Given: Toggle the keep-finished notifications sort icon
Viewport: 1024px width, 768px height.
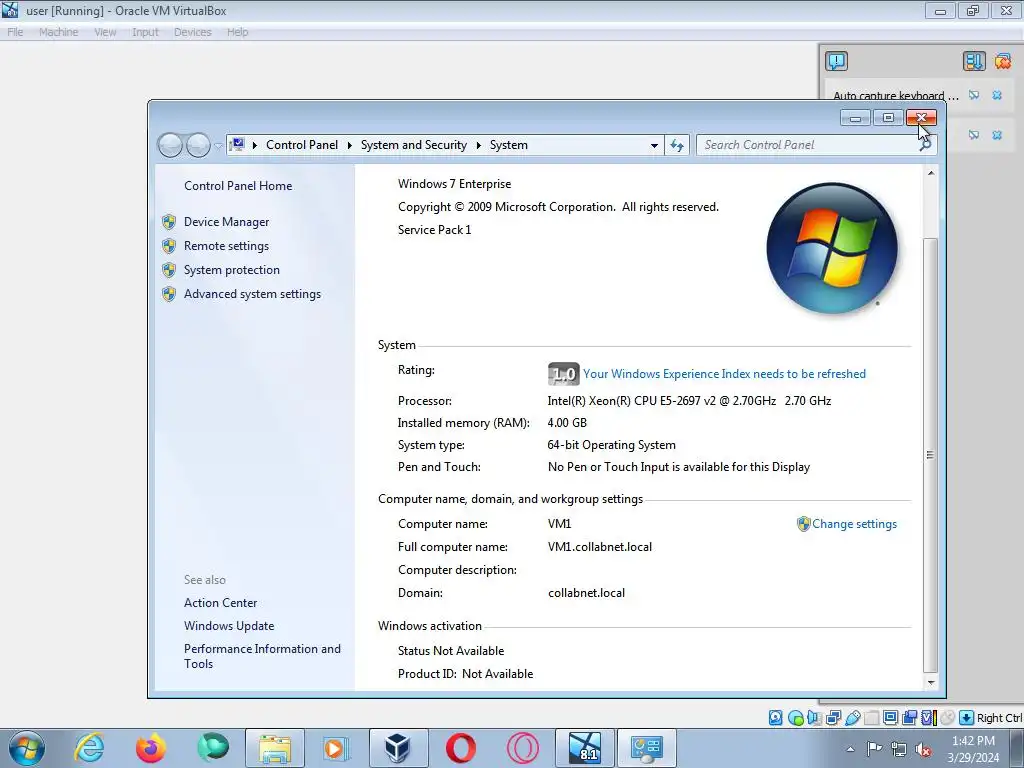Looking at the screenshot, I should [974, 61].
